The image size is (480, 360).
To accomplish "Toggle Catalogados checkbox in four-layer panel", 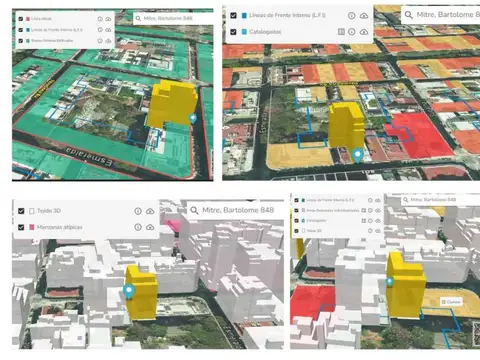I will point(296,221).
